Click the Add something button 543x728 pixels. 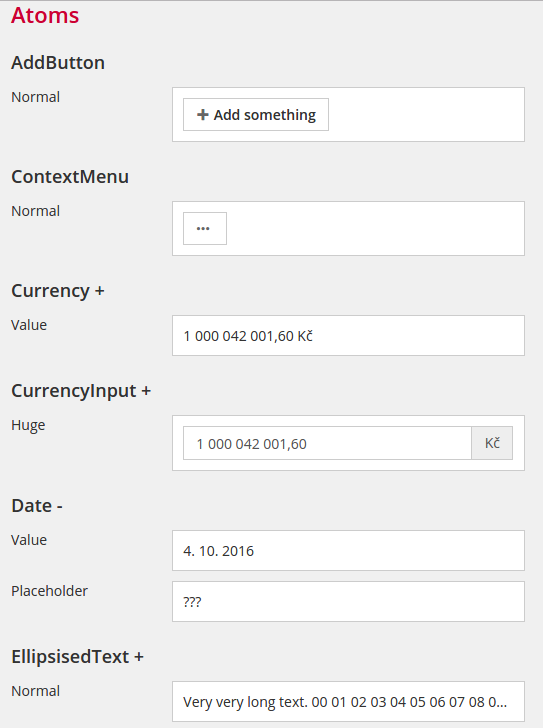point(256,115)
